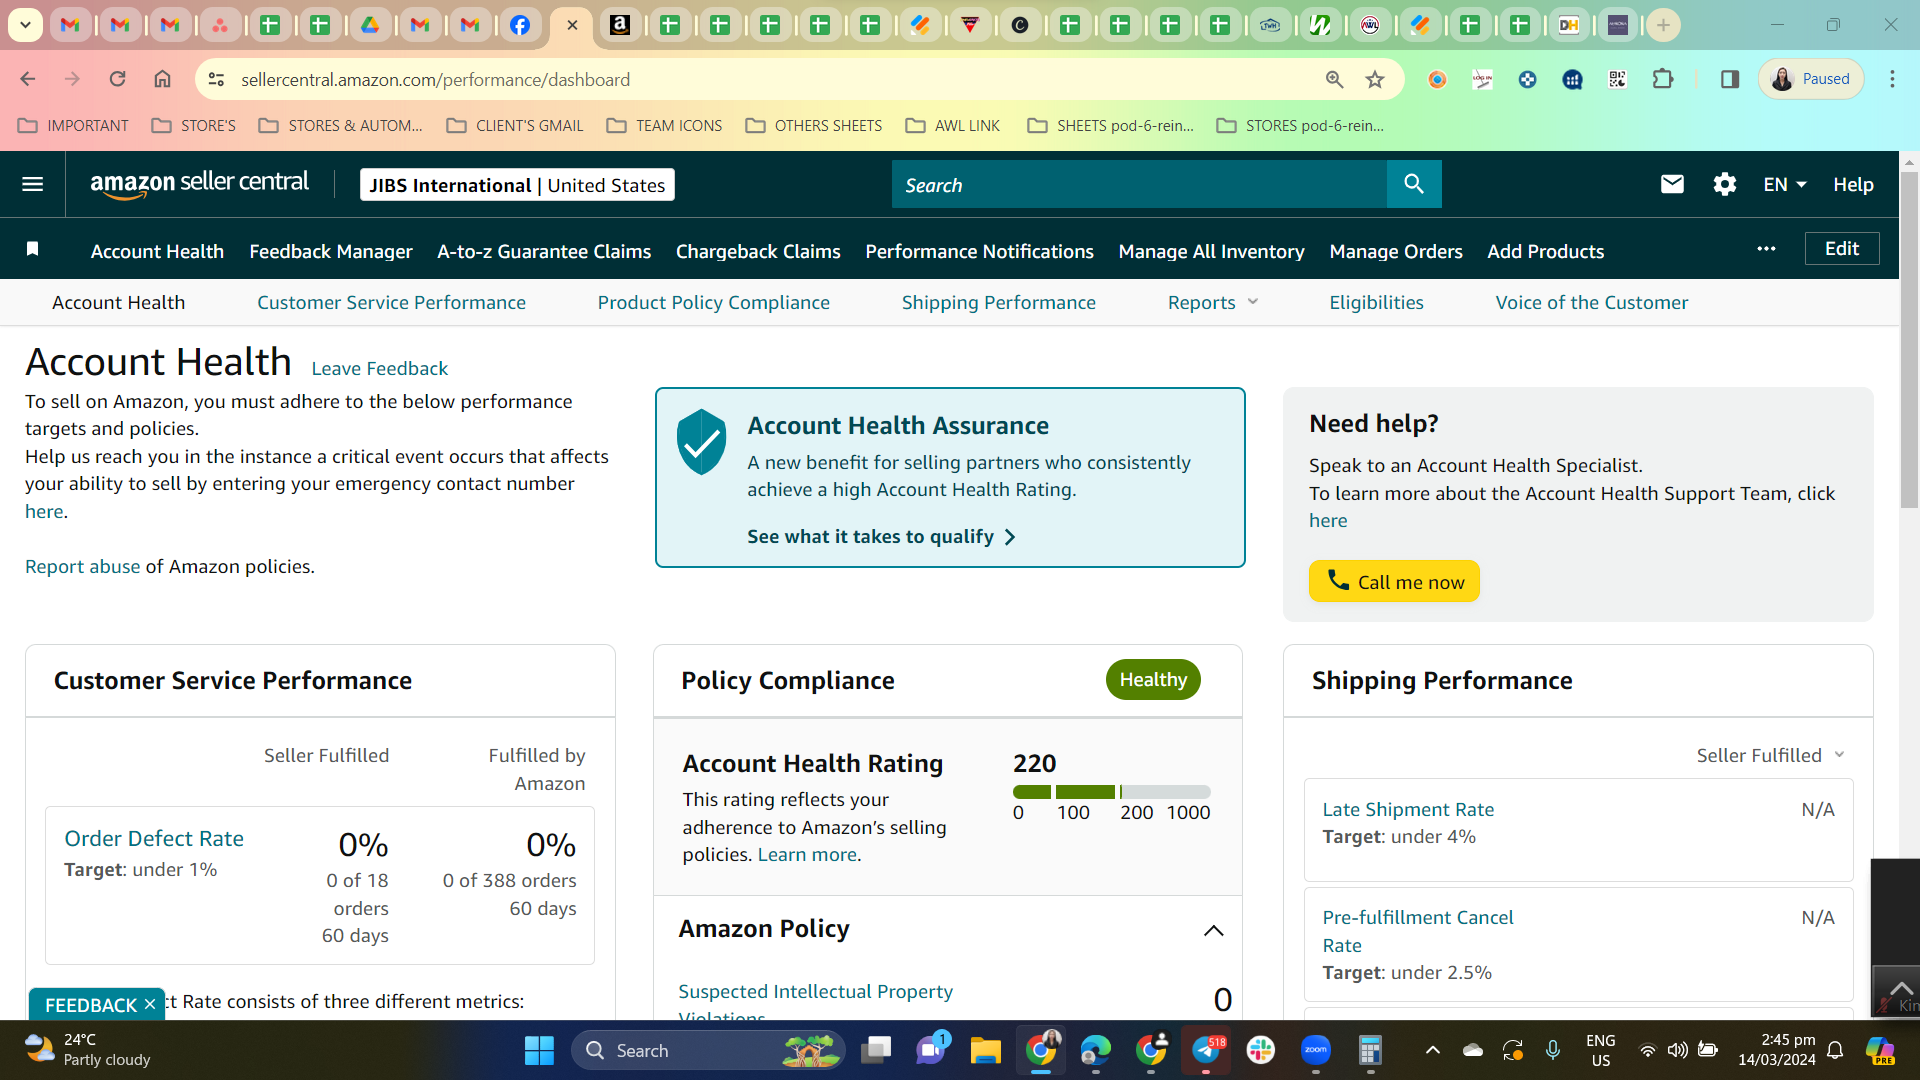Screen dimensions: 1920x1080
Task: Click the Account Health Rating progress bar
Action: coord(1111,792)
